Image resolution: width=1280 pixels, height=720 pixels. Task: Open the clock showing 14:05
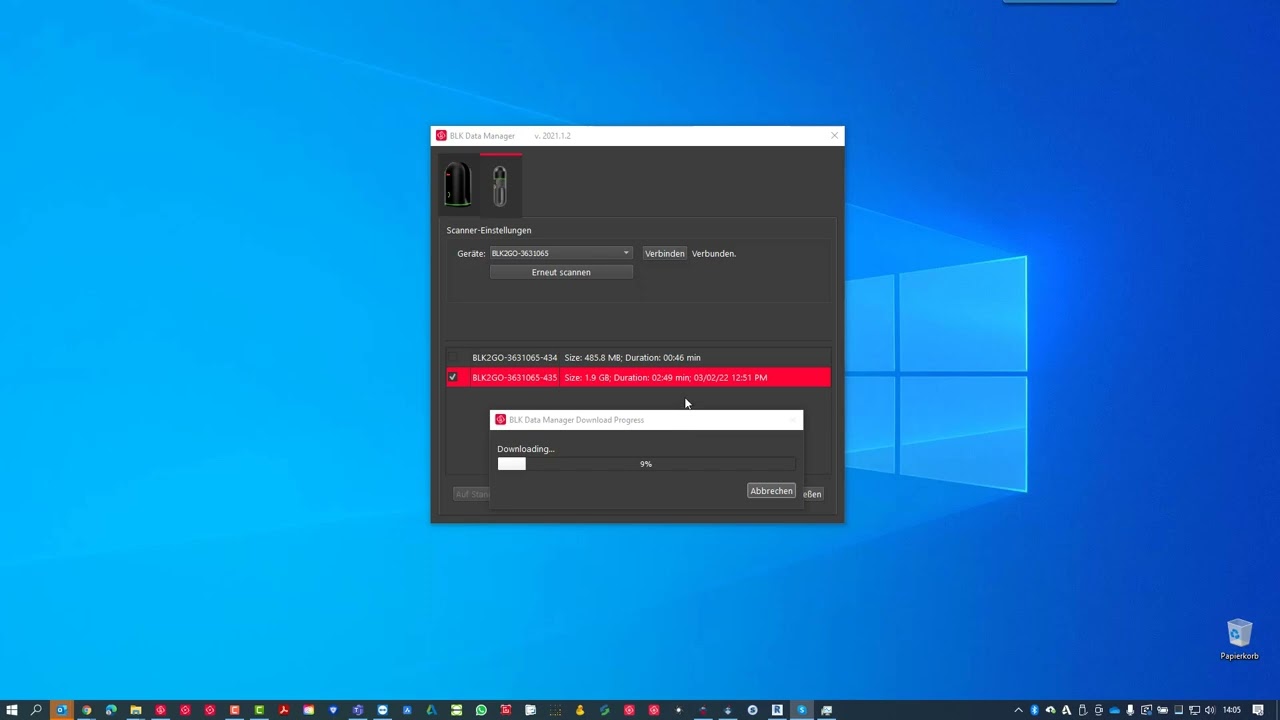pos(1232,710)
